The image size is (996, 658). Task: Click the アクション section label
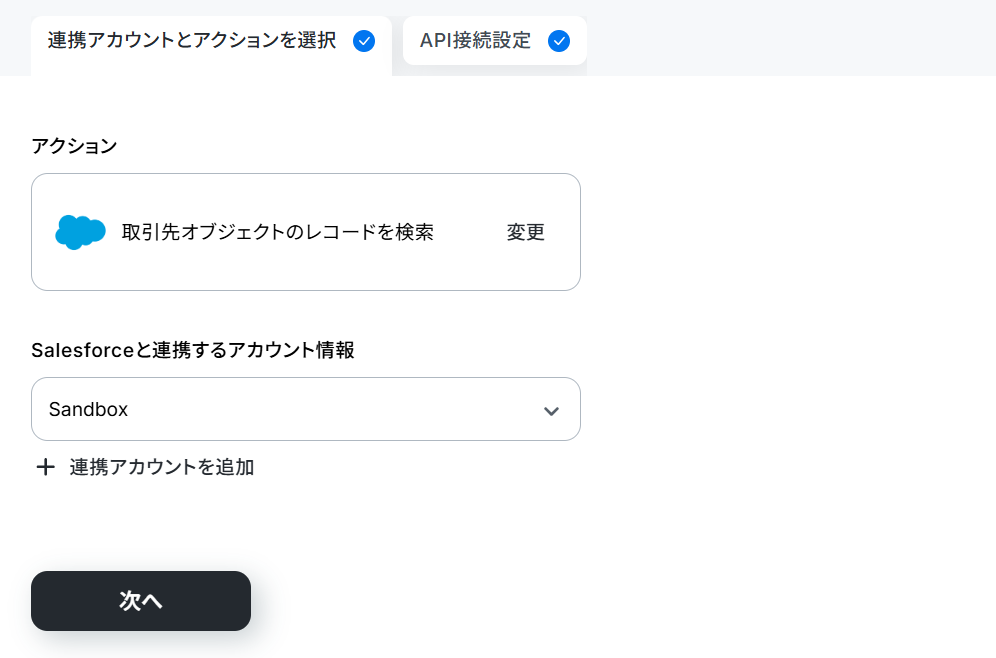(x=74, y=146)
